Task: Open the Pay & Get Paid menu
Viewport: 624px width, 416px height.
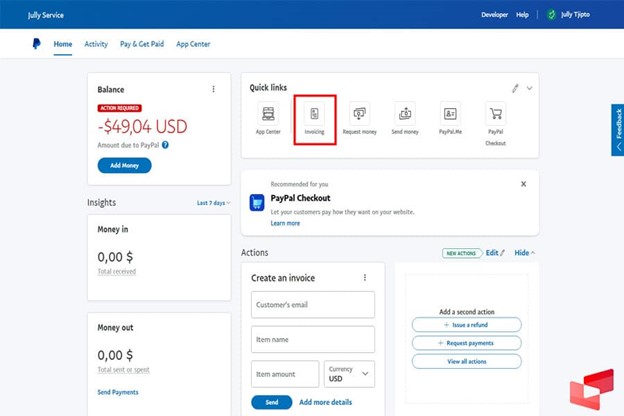Action: [x=142, y=44]
